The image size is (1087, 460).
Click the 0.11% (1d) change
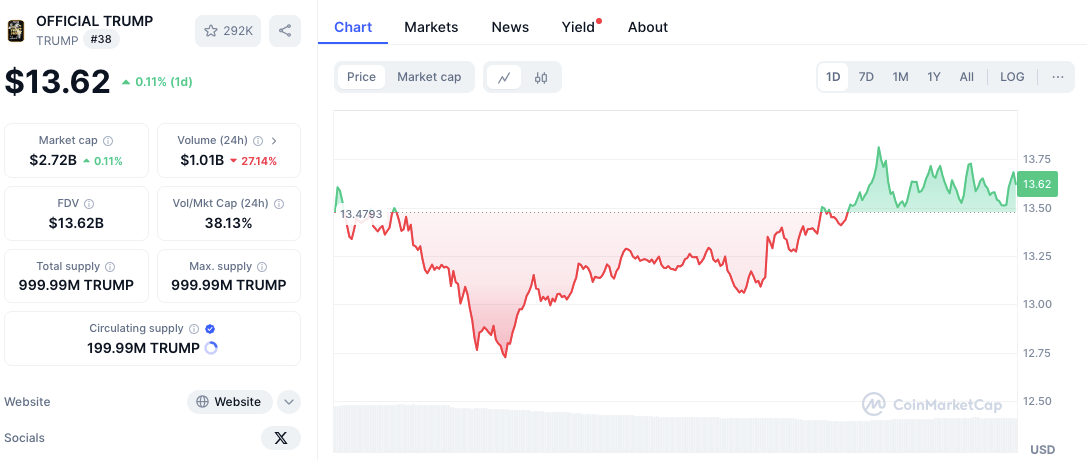pos(157,82)
